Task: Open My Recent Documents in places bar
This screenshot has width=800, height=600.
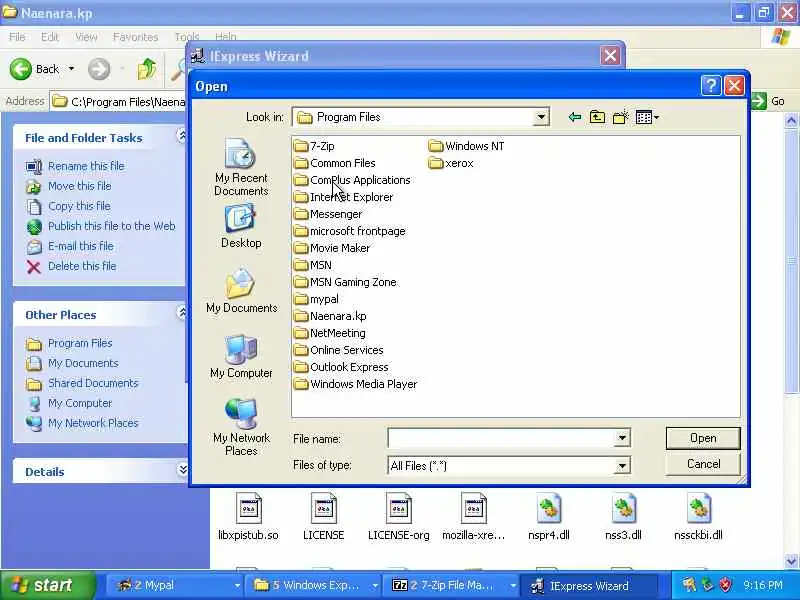Action: point(241,166)
